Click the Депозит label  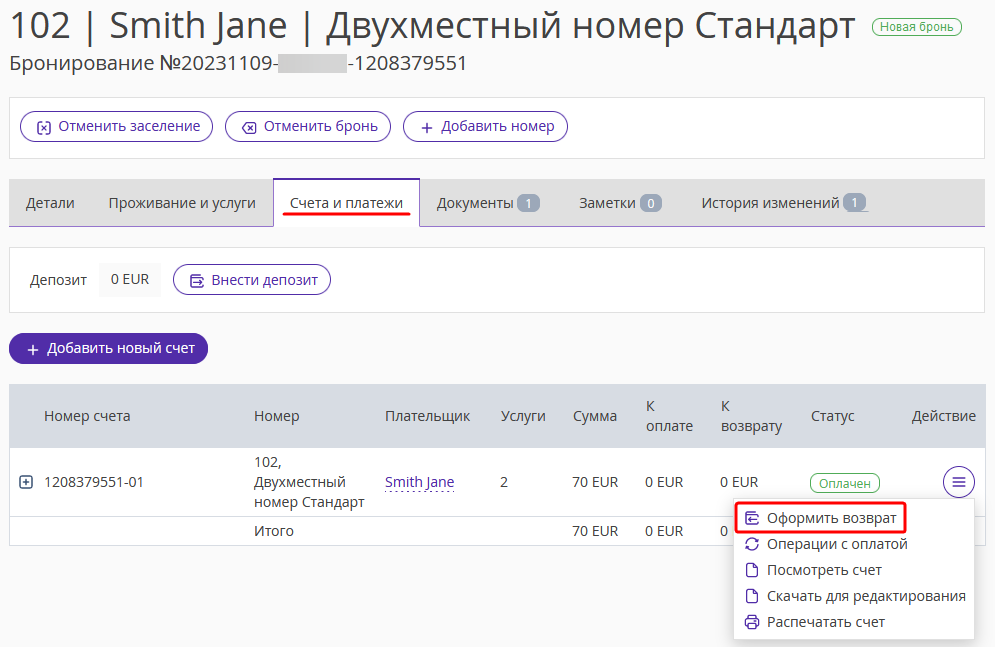pos(58,280)
